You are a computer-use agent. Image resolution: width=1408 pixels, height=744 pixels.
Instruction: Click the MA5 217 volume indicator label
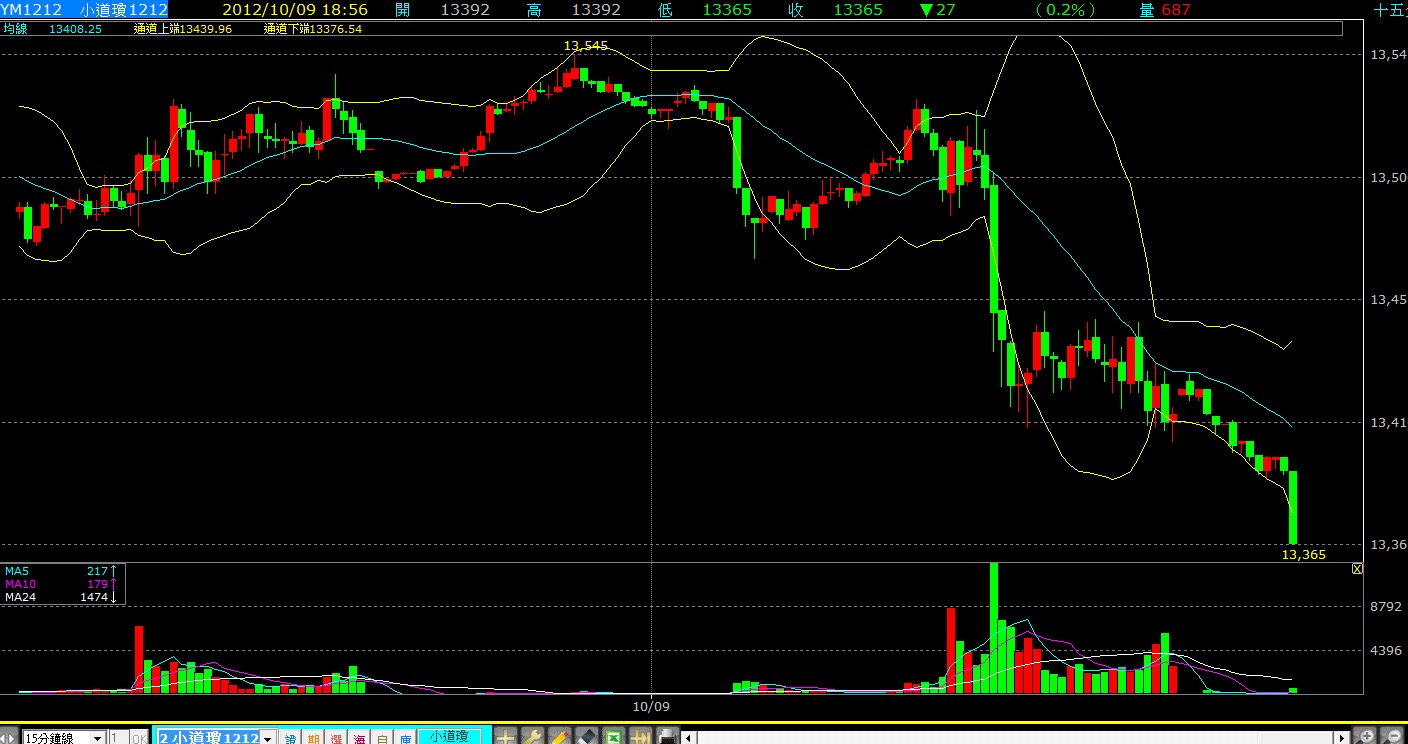61,571
